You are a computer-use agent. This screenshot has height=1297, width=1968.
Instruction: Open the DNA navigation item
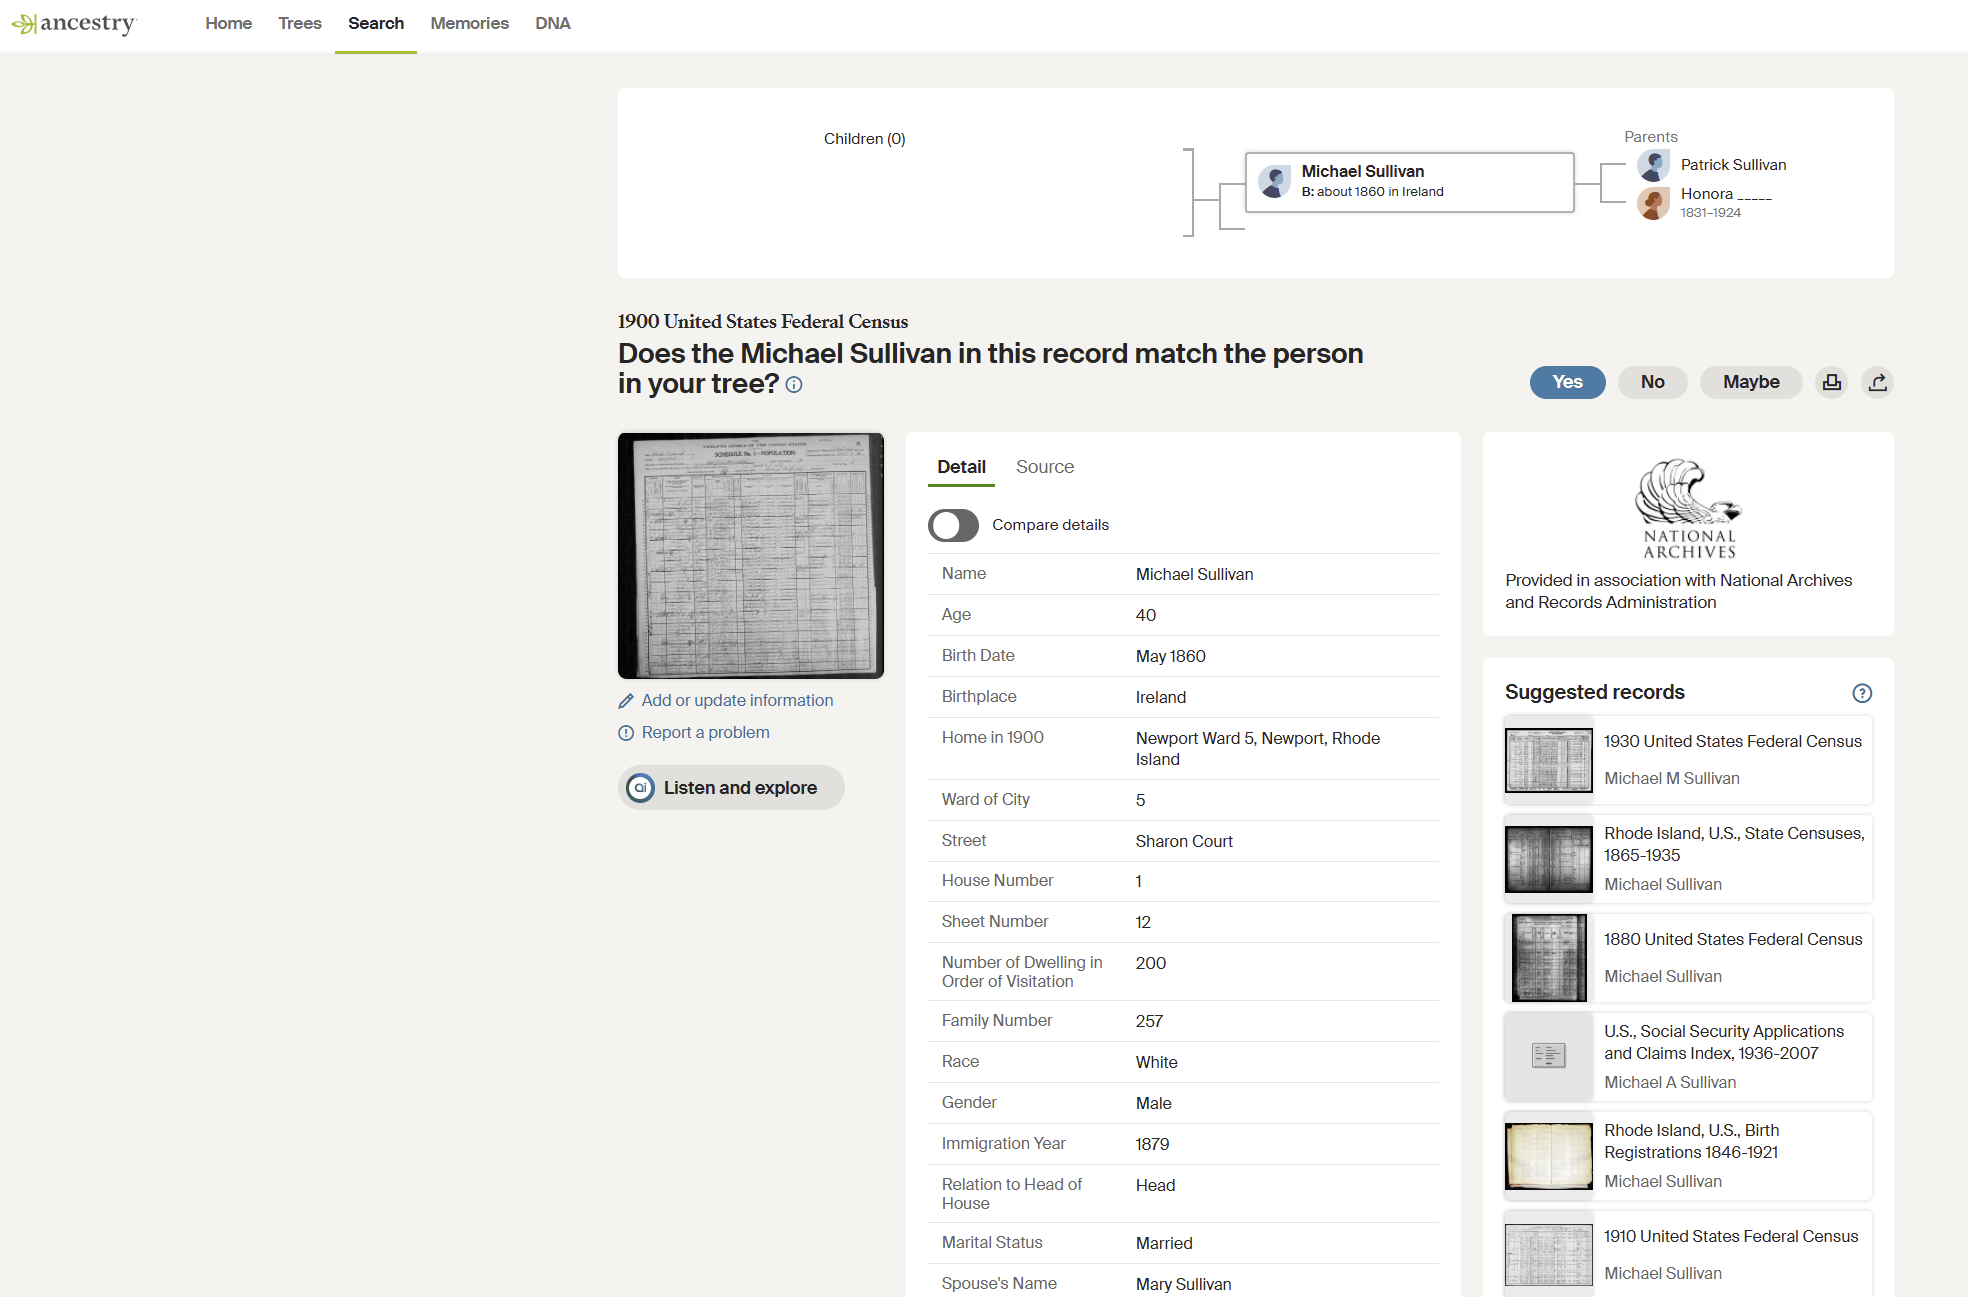[x=552, y=23]
